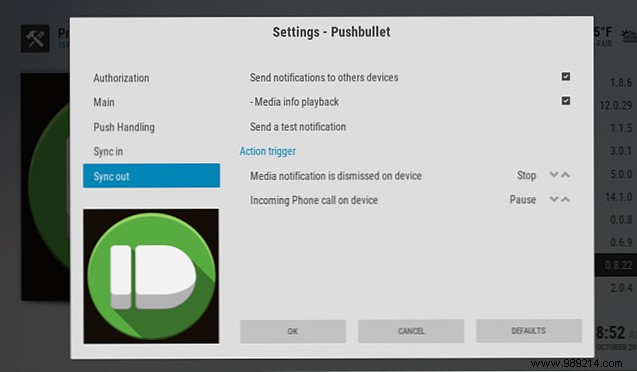Toggle Send notifications to others devices checkbox

pos(566,77)
